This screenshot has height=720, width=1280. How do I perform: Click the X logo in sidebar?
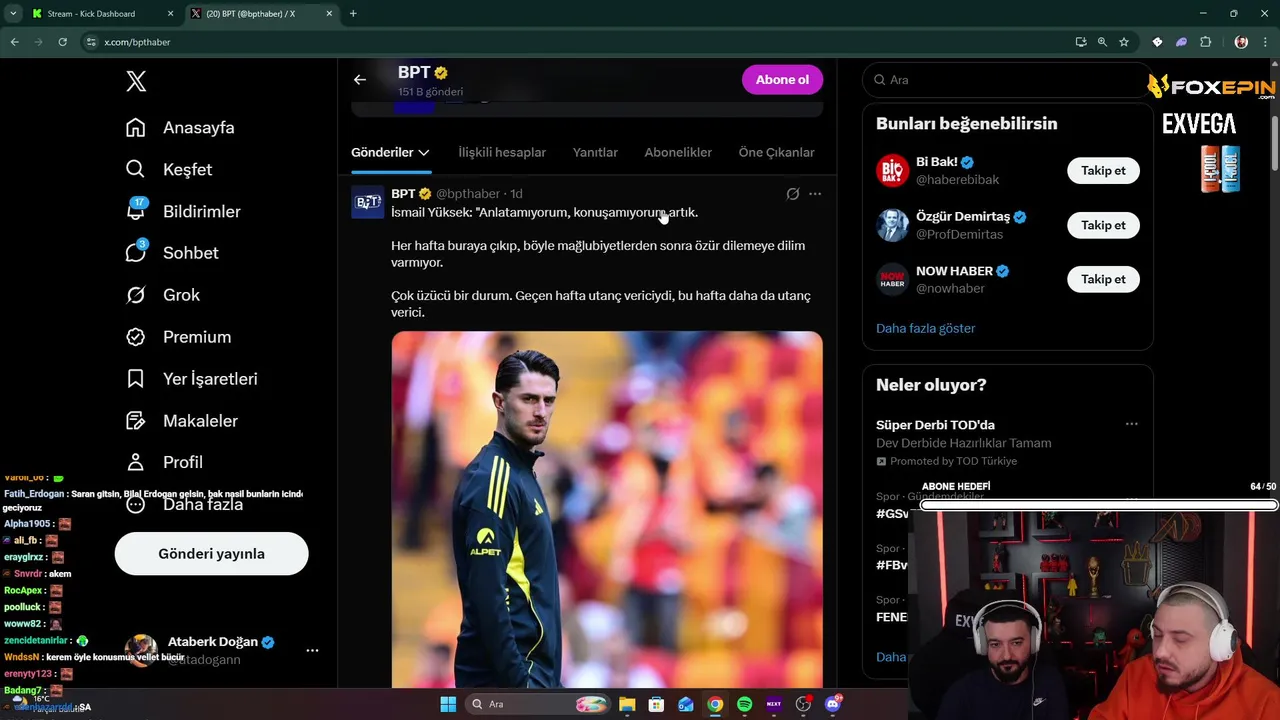136,82
